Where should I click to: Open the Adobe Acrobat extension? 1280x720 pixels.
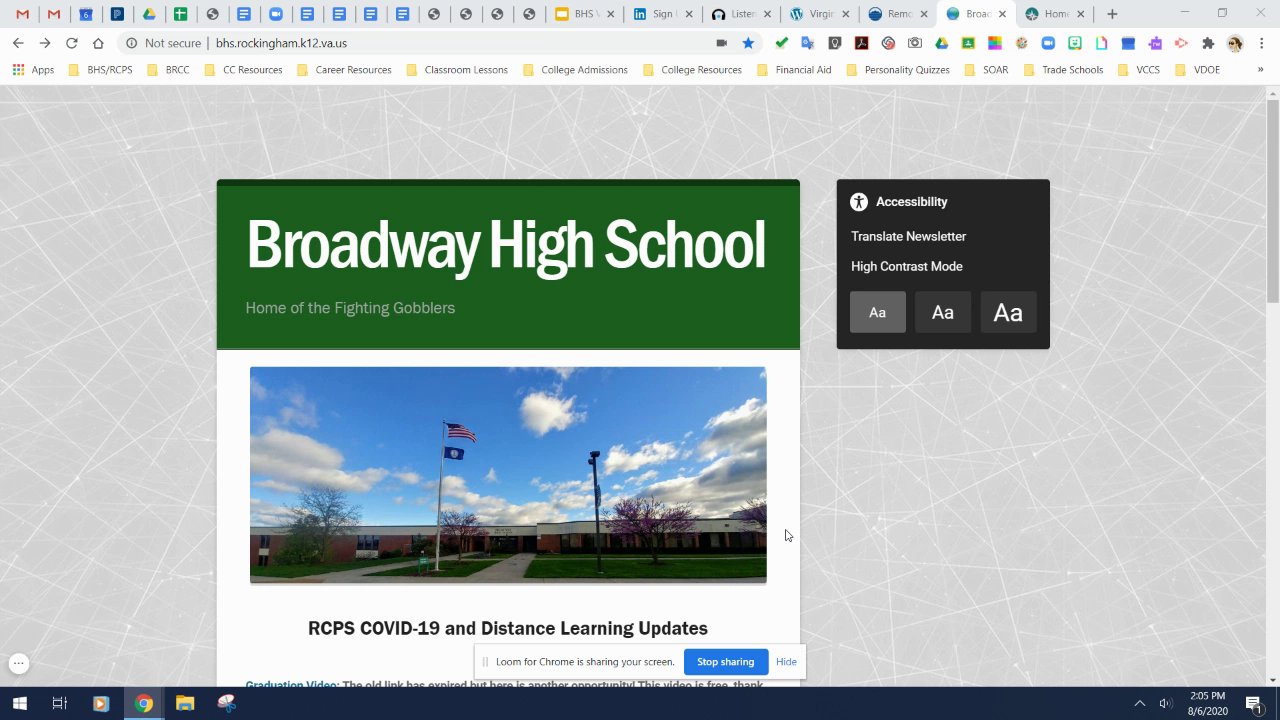coord(861,43)
